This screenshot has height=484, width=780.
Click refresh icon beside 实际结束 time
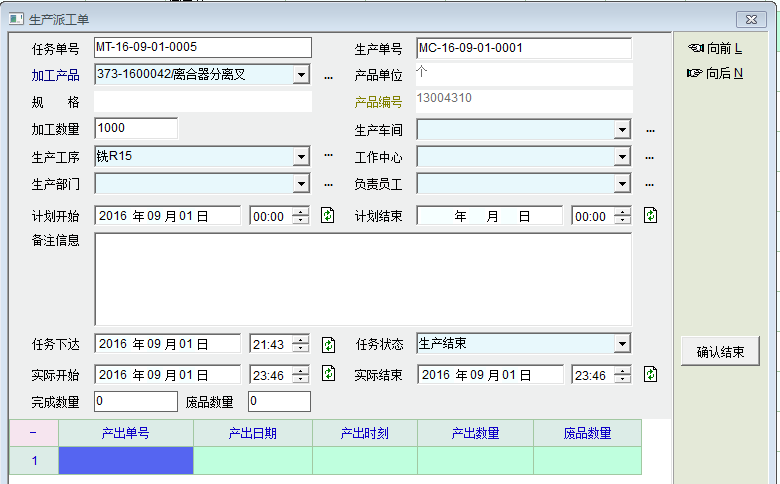click(651, 374)
